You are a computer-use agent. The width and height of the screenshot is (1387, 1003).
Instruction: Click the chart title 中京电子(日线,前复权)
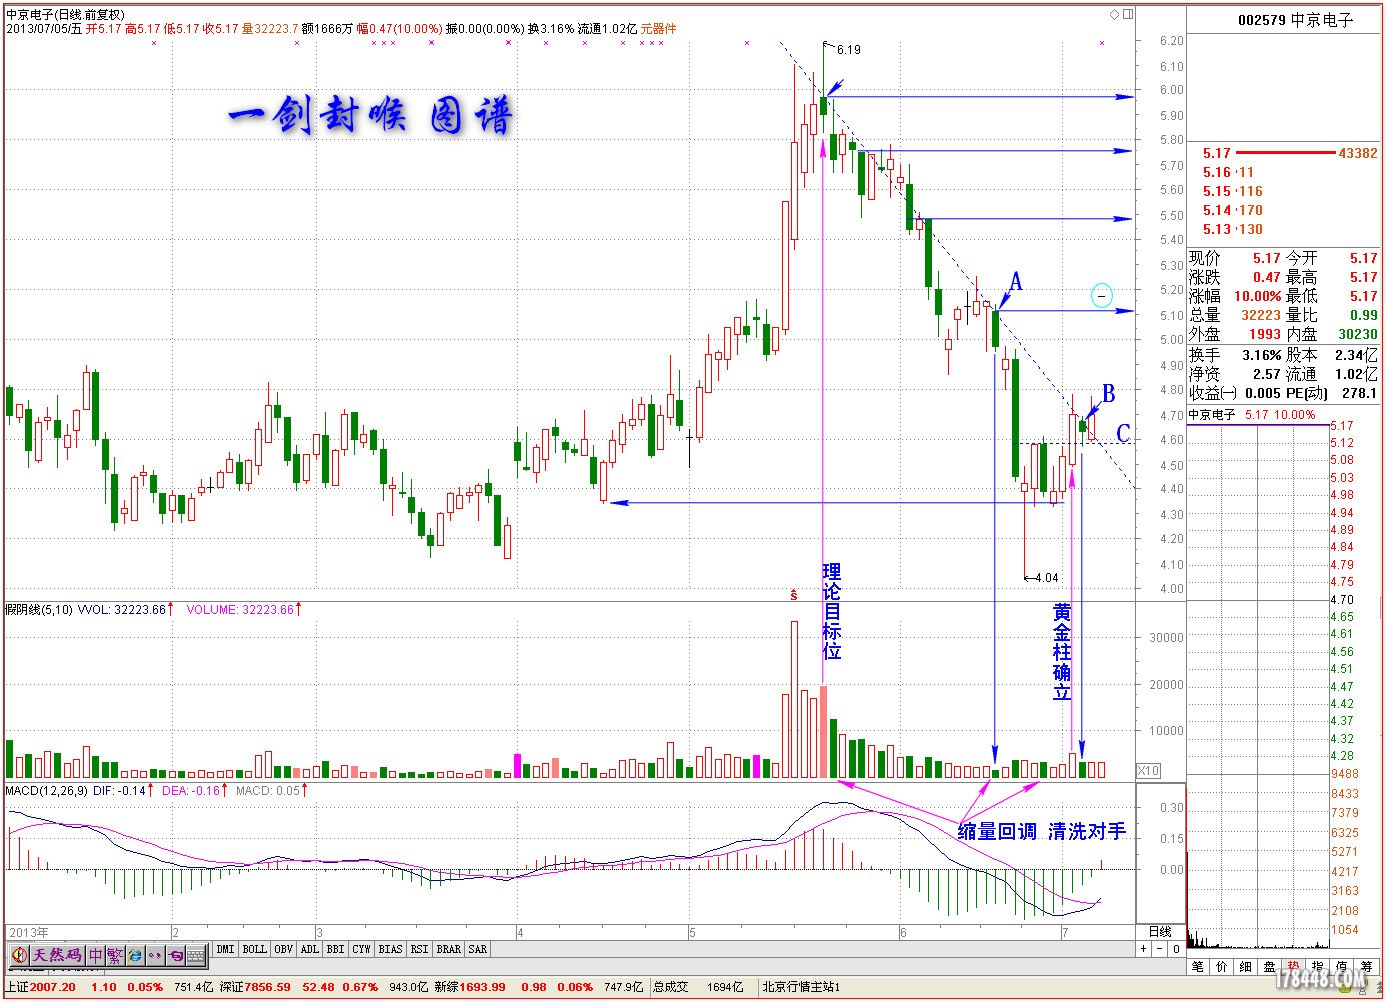65,14
